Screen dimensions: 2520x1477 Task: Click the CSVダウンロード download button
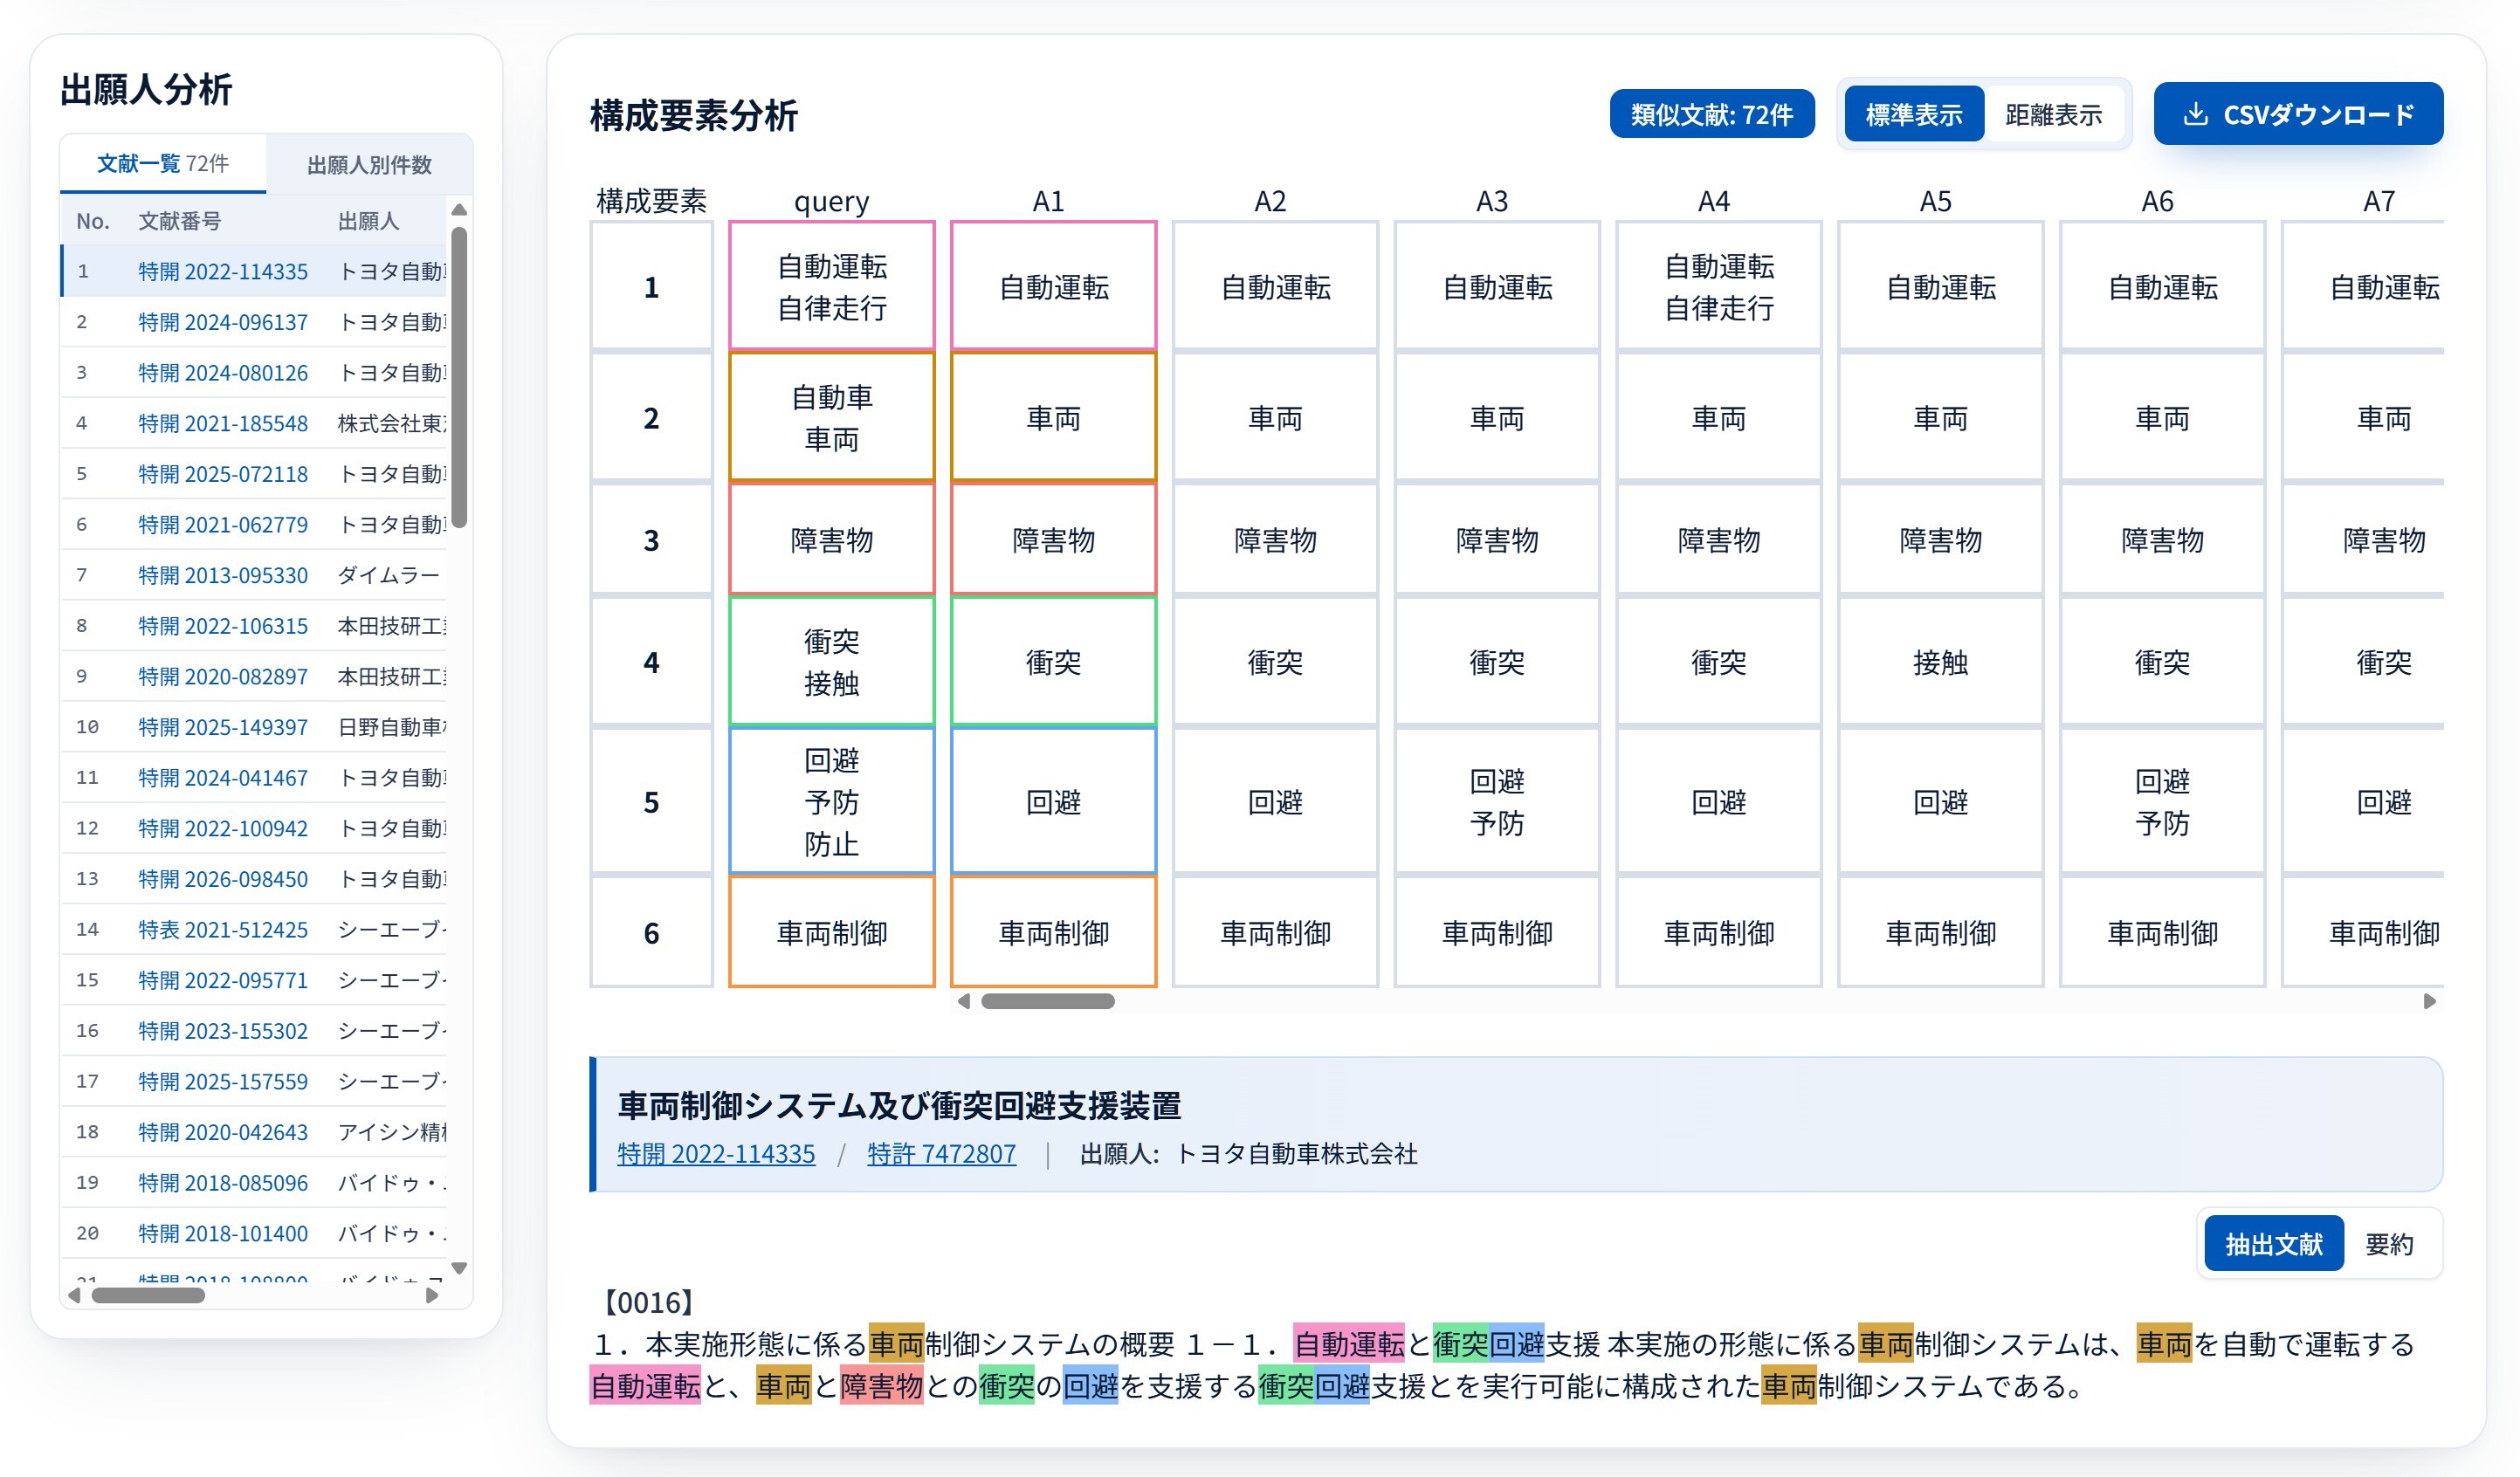pyautogui.click(x=2297, y=114)
